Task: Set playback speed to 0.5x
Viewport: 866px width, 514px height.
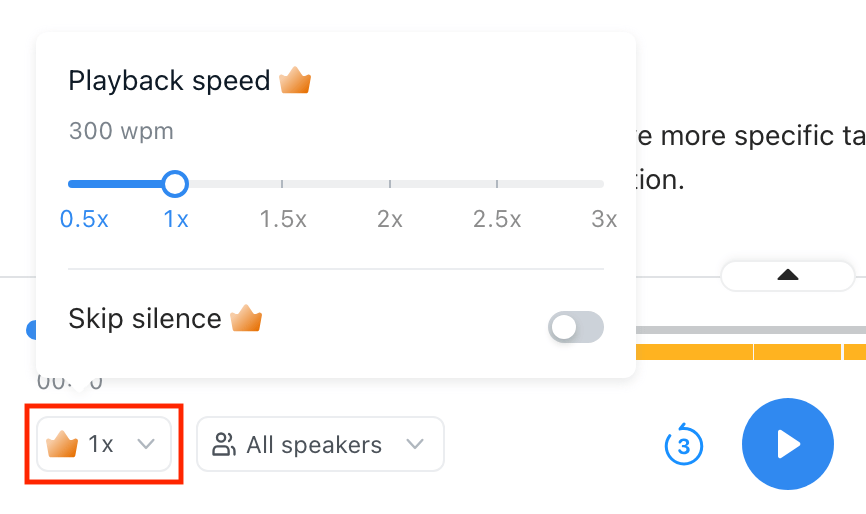Action: click(x=70, y=184)
